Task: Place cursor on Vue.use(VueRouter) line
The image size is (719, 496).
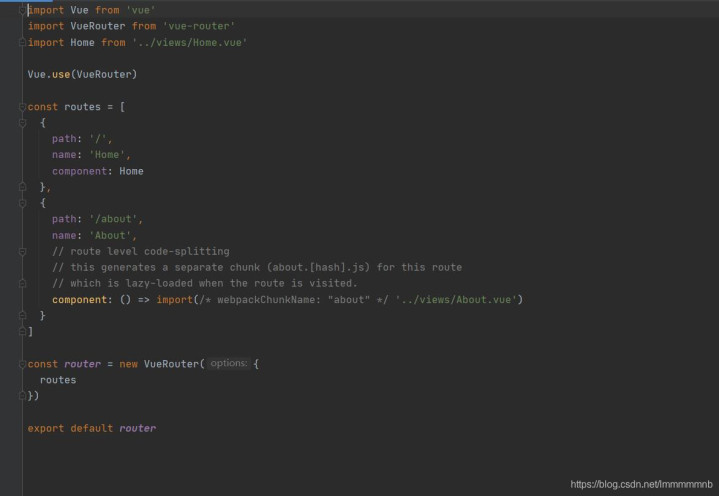Action: 82,75
